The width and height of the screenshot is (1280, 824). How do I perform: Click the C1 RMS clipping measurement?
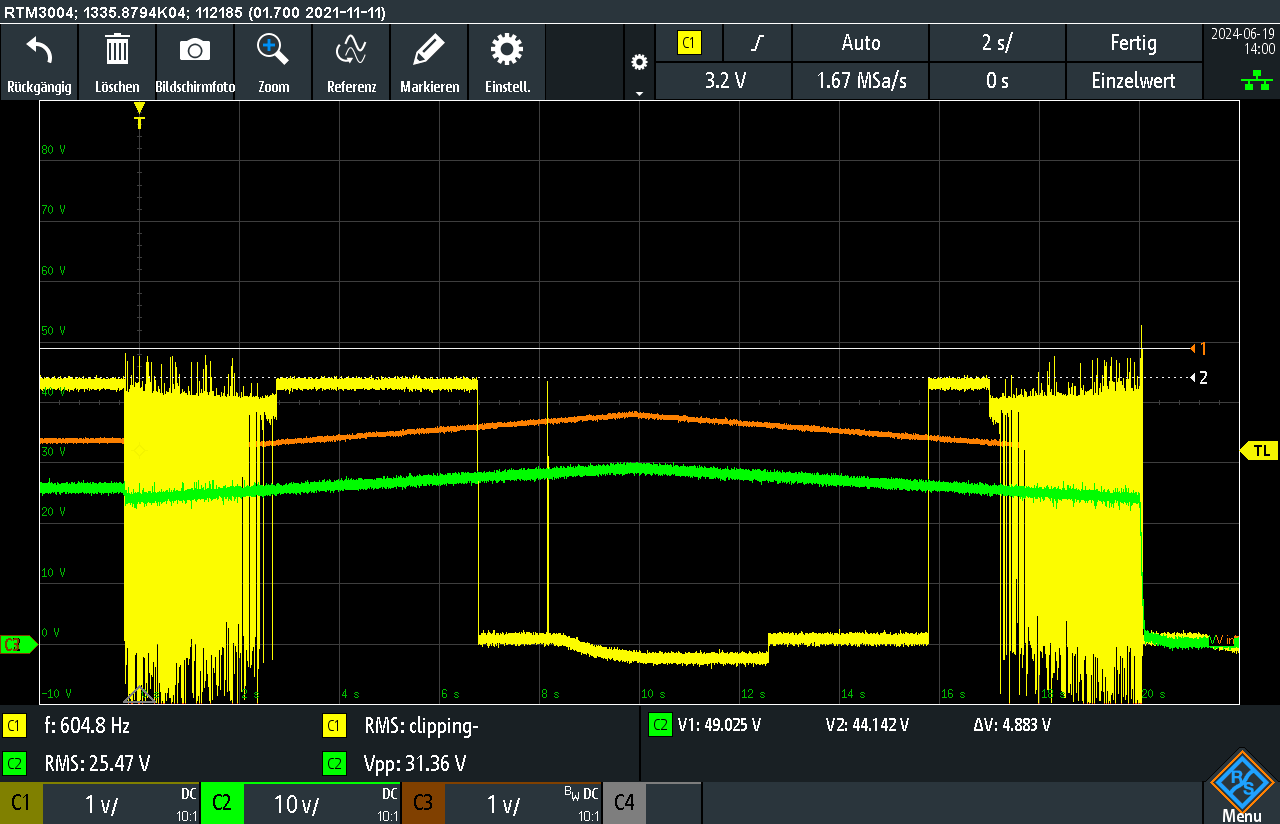coord(421,726)
